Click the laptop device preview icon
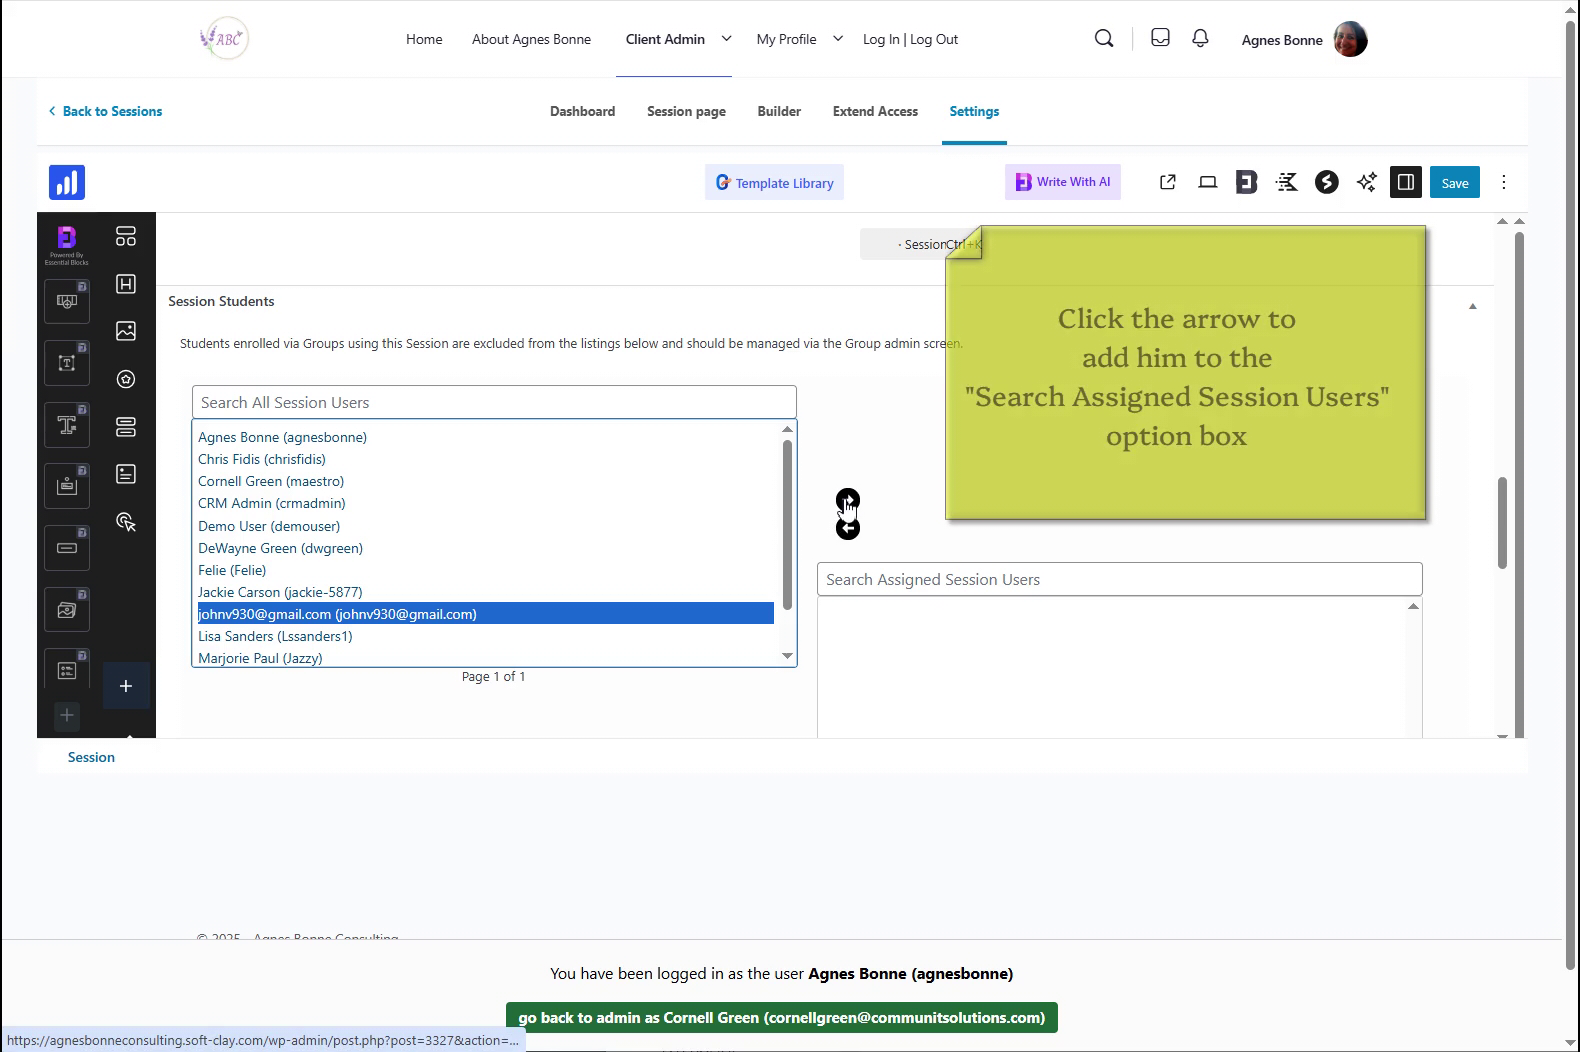The height and width of the screenshot is (1052, 1580). (1207, 182)
